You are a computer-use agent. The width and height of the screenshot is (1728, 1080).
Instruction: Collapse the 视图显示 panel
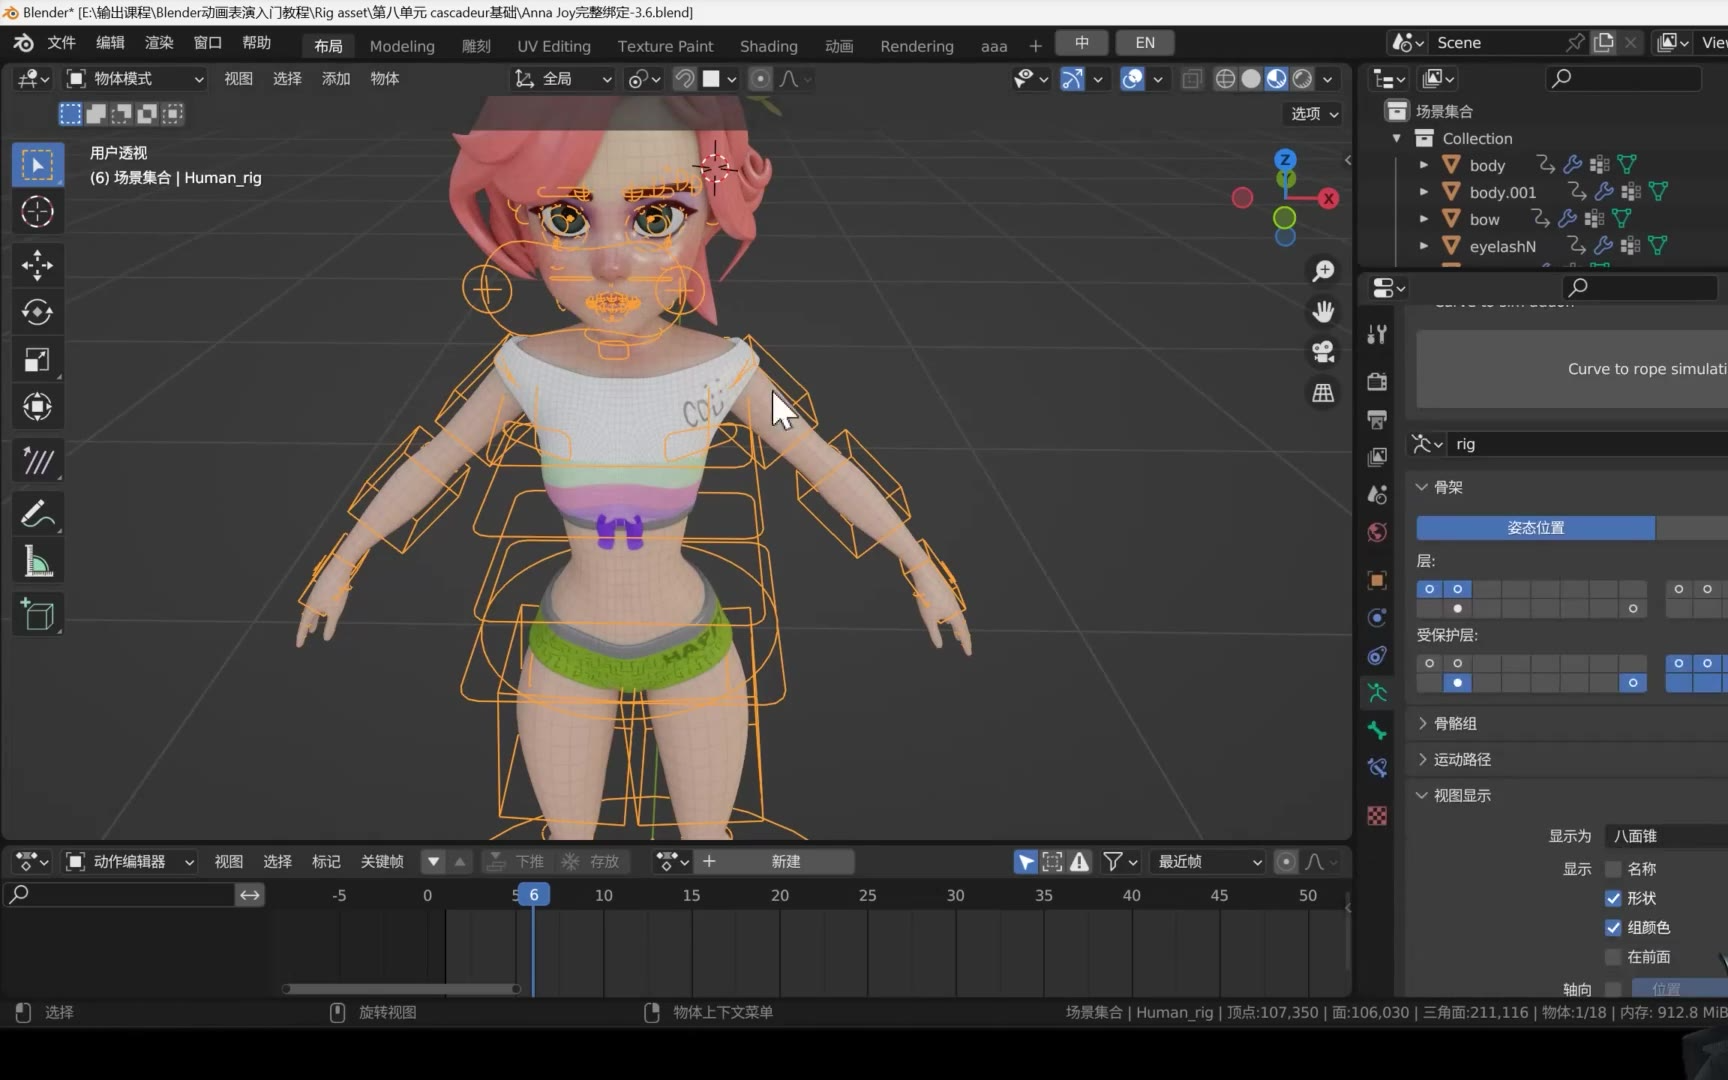point(1462,795)
